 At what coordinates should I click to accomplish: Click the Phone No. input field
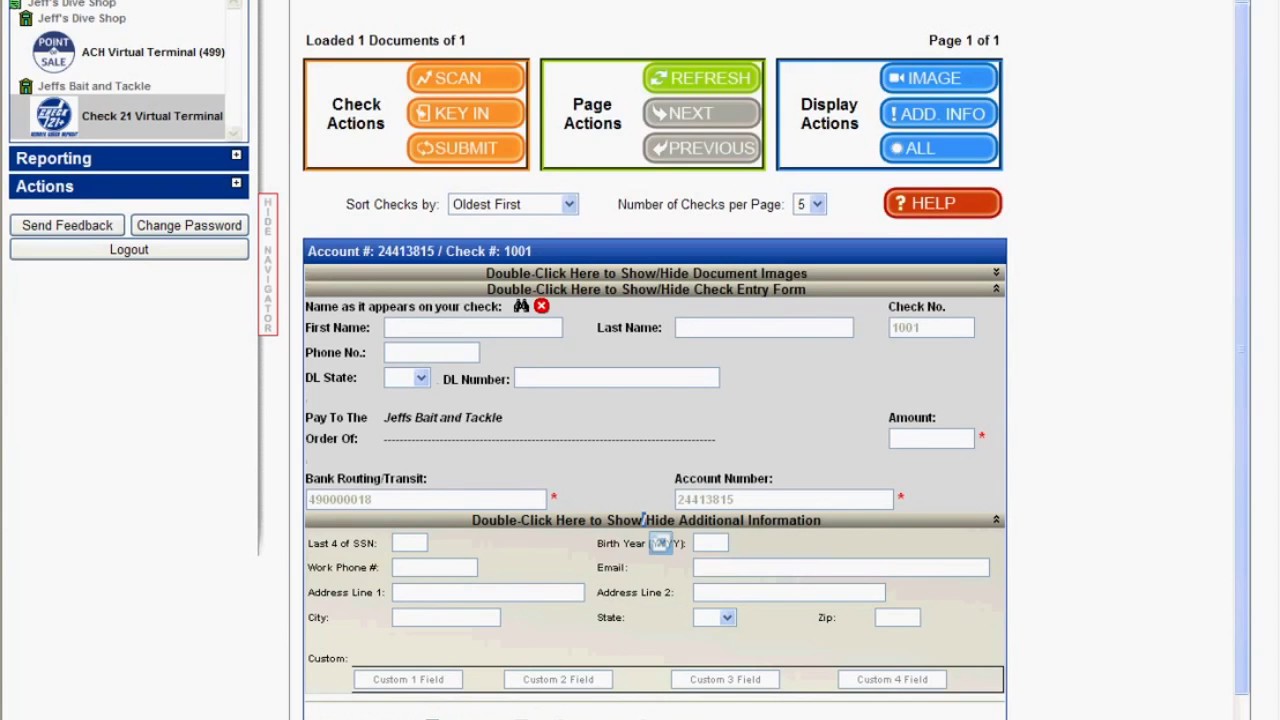coord(431,353)
